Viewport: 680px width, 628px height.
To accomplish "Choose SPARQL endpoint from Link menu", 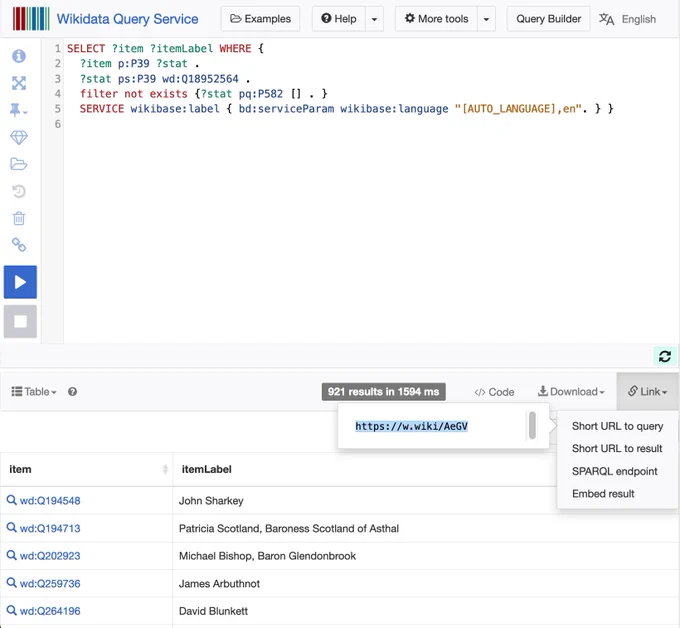I will point(615,471).
